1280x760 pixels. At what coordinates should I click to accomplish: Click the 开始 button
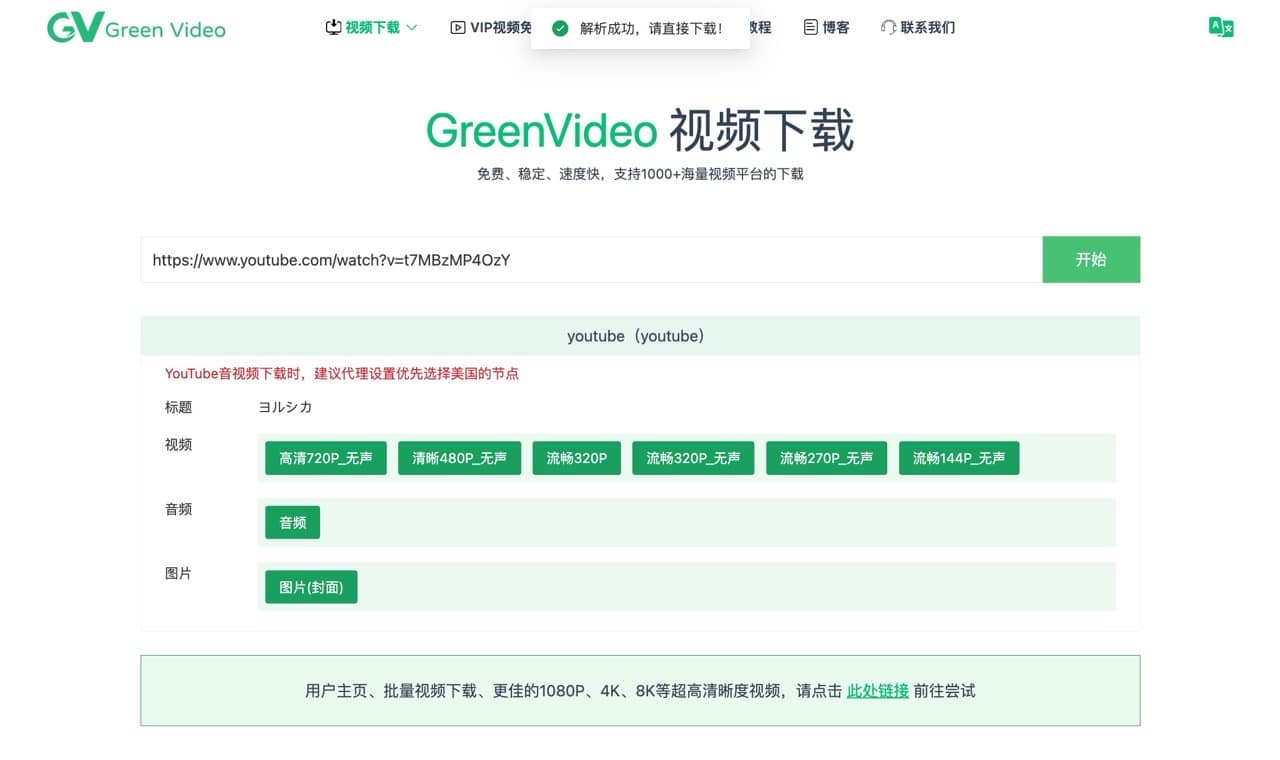click(x=1091, y=260)
